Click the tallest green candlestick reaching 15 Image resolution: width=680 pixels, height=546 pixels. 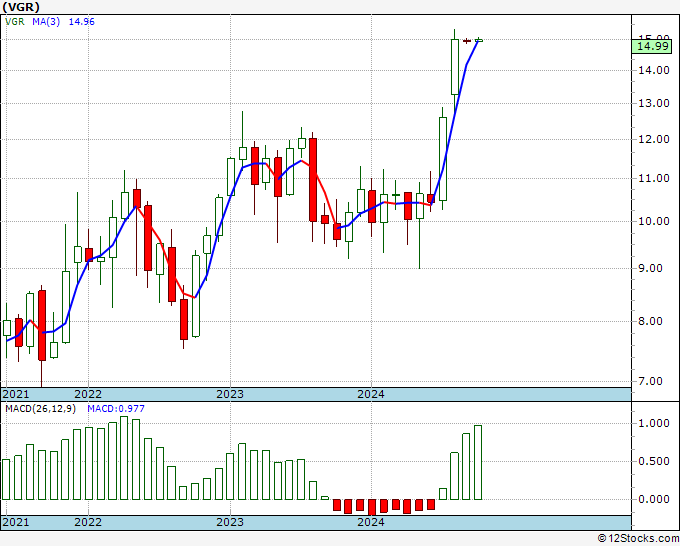coord(454,67)
